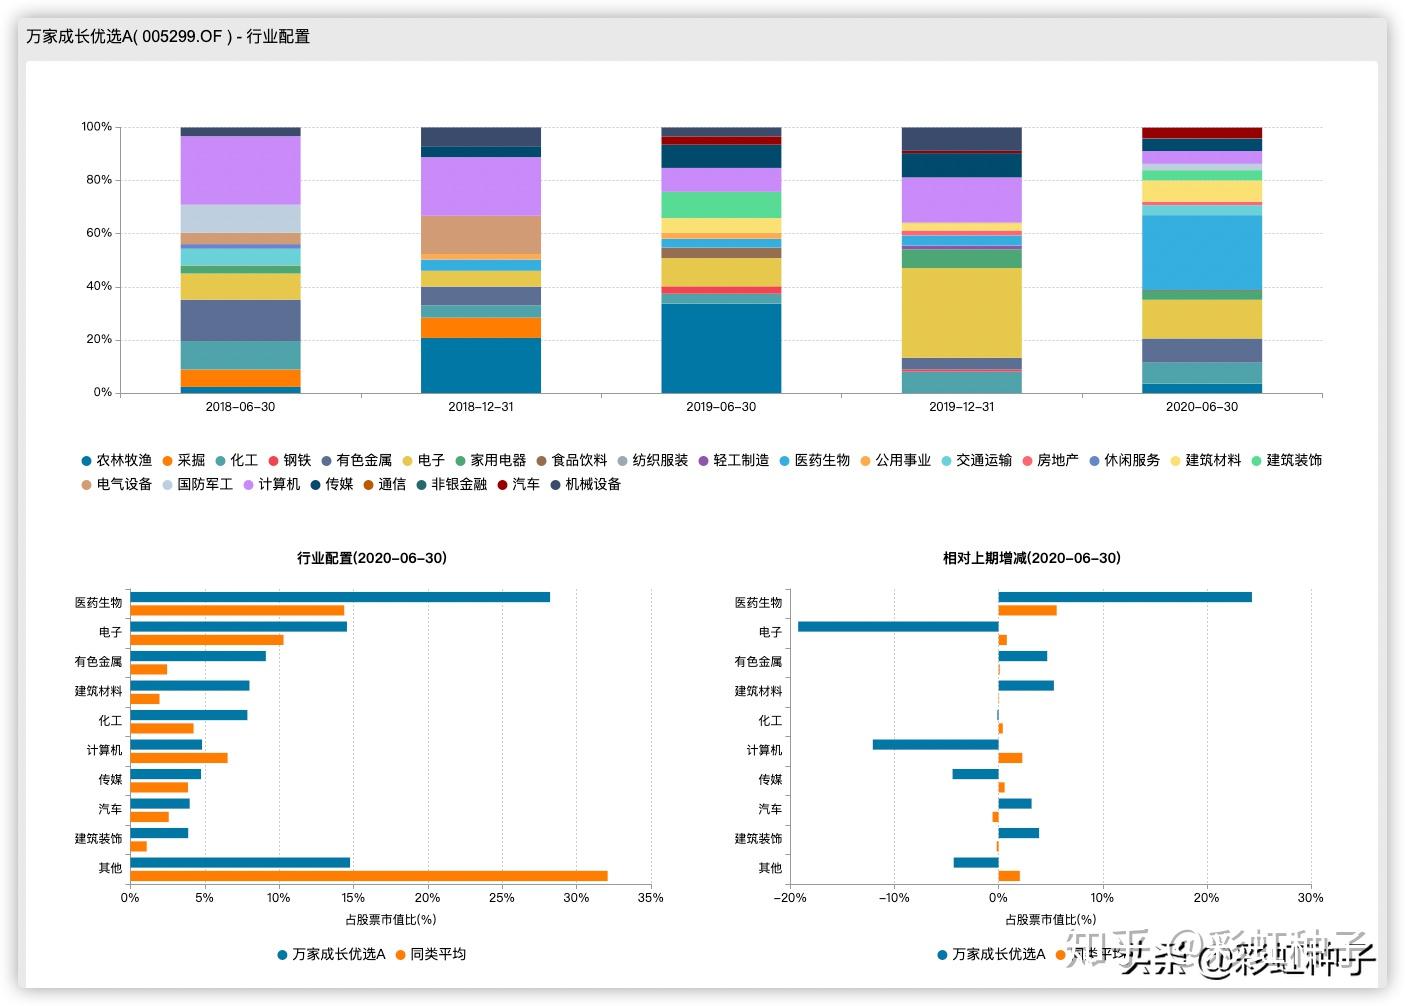The width and height of the screenshot is (1405, 1006).
Task: Click the 医药生物 legend marker in top legend
Action: pyautogui.click(x=785, y=461)
